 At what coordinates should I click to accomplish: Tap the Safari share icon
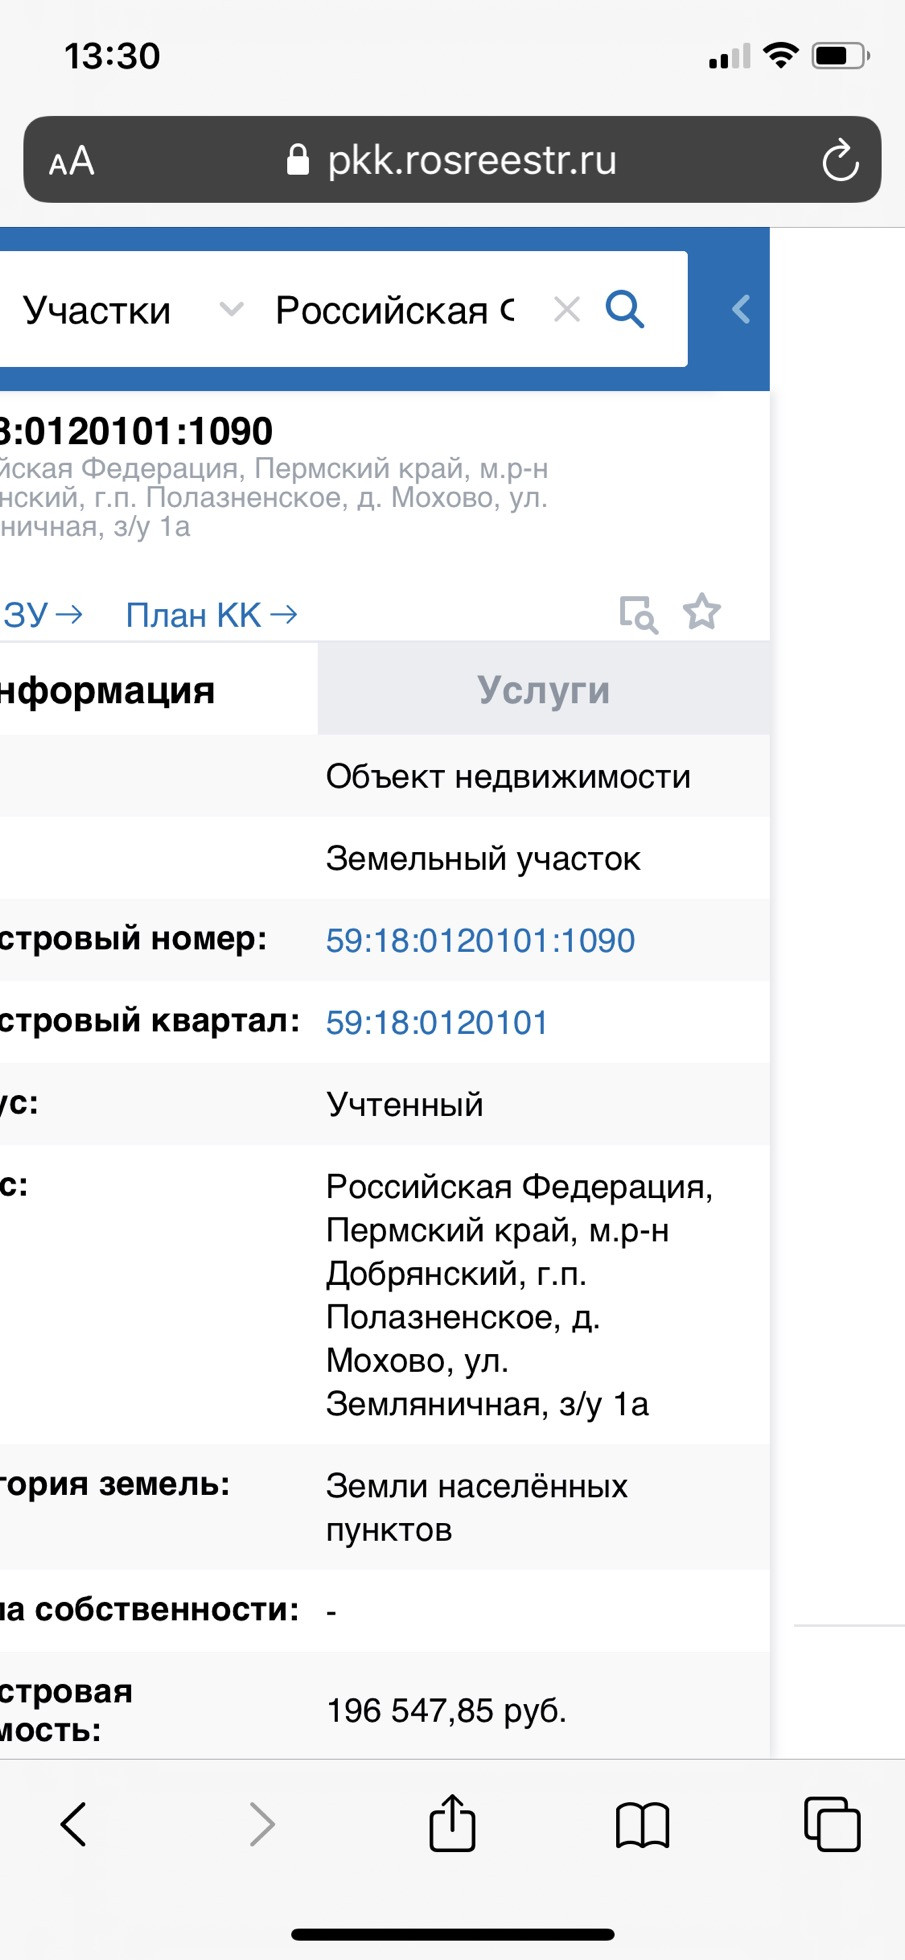[x=452, y=1823]
